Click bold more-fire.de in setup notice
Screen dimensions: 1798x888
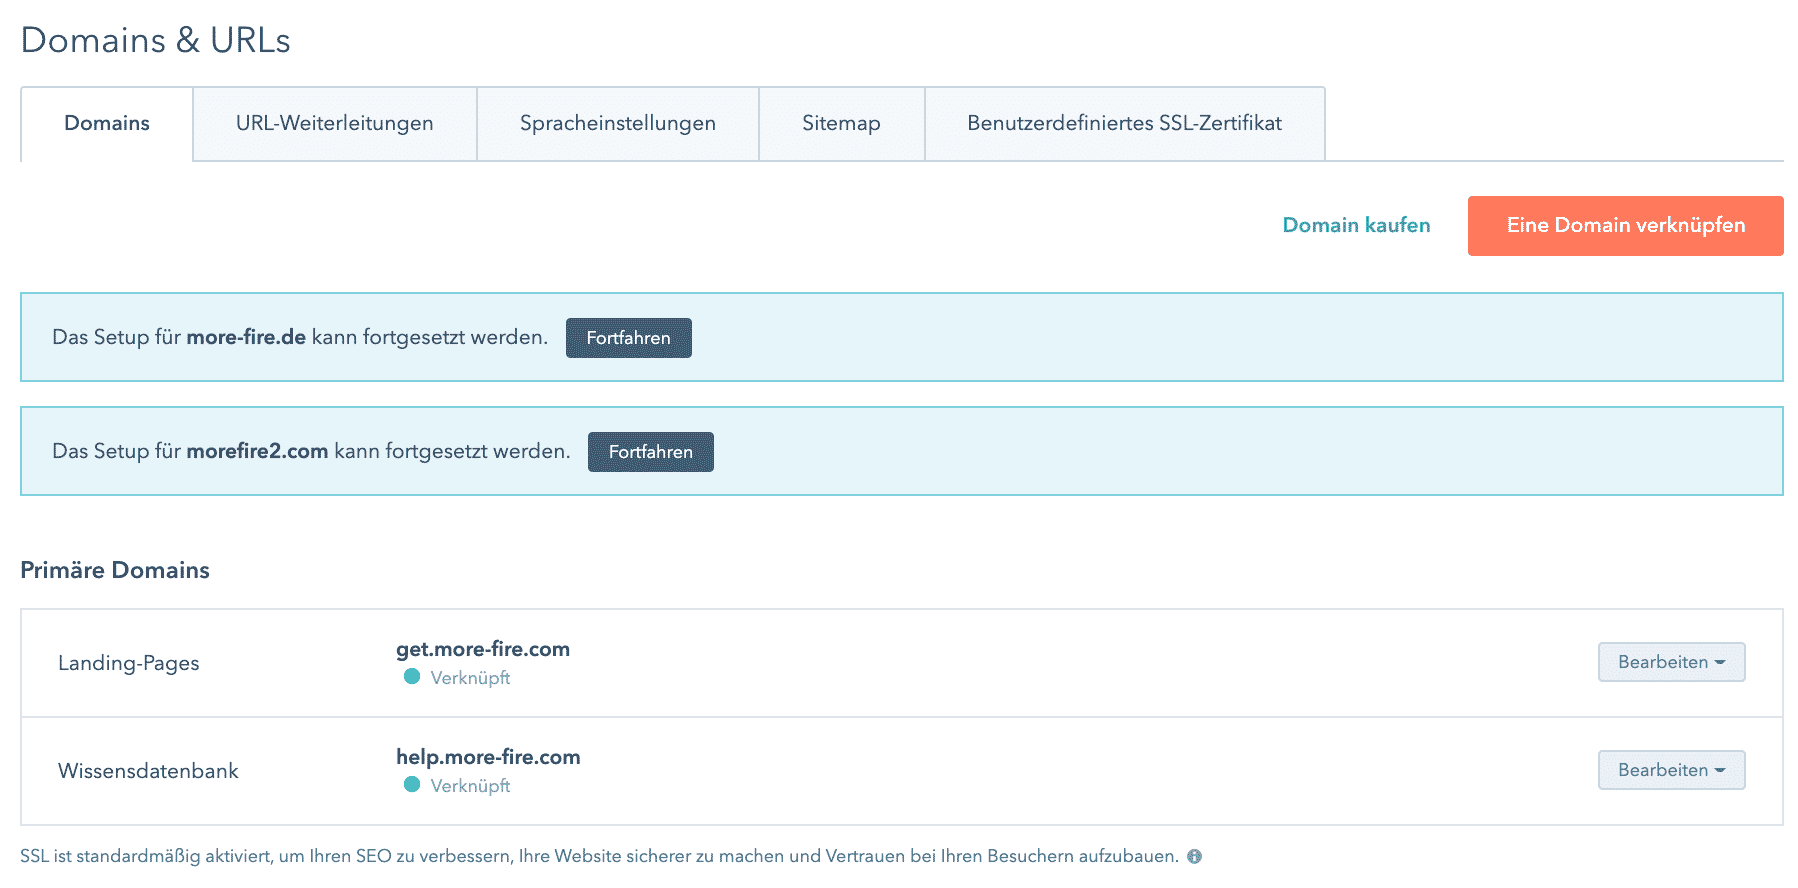[246, 337]
